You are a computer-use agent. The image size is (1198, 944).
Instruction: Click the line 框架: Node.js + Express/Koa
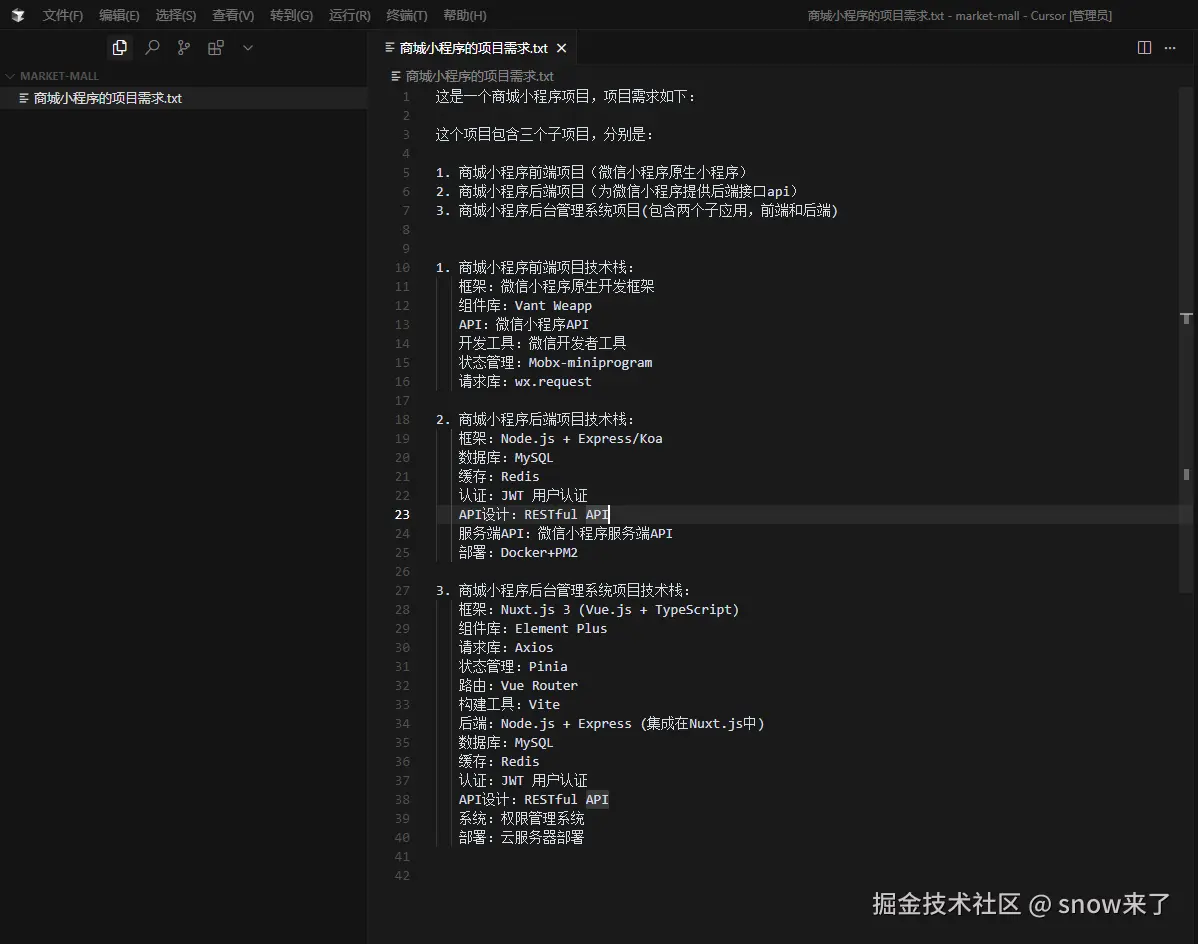pyautogui.click(x=560, y=438)
